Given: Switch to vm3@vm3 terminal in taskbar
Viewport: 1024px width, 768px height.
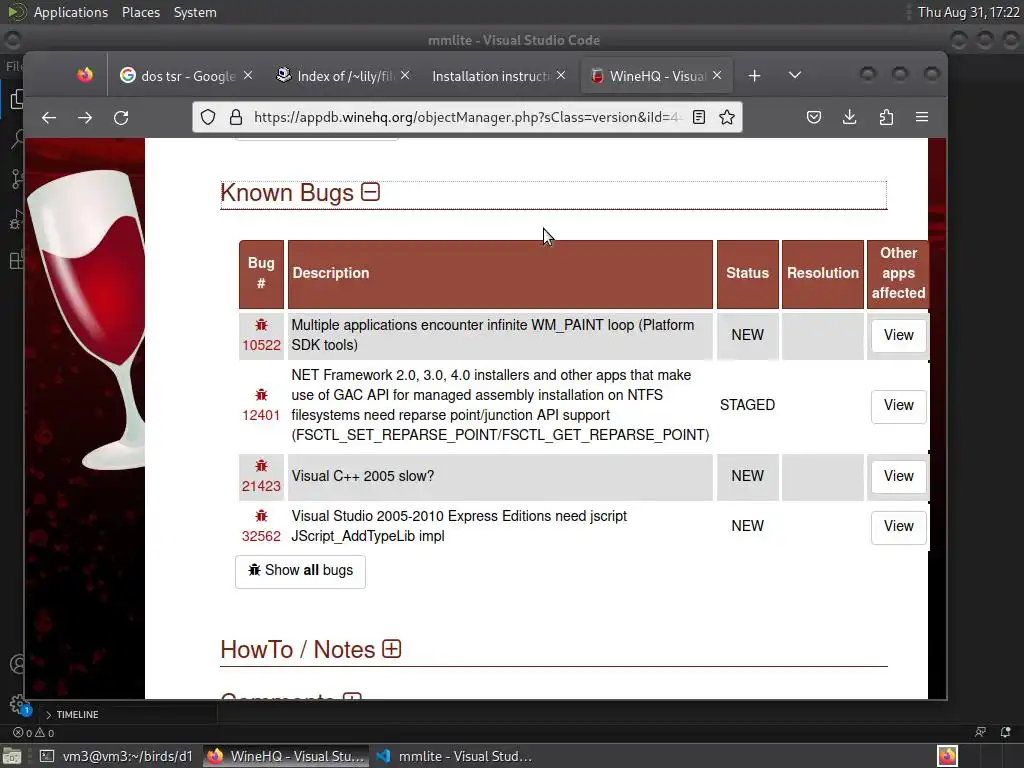Looking at the screenshot, I should [117, 756].
